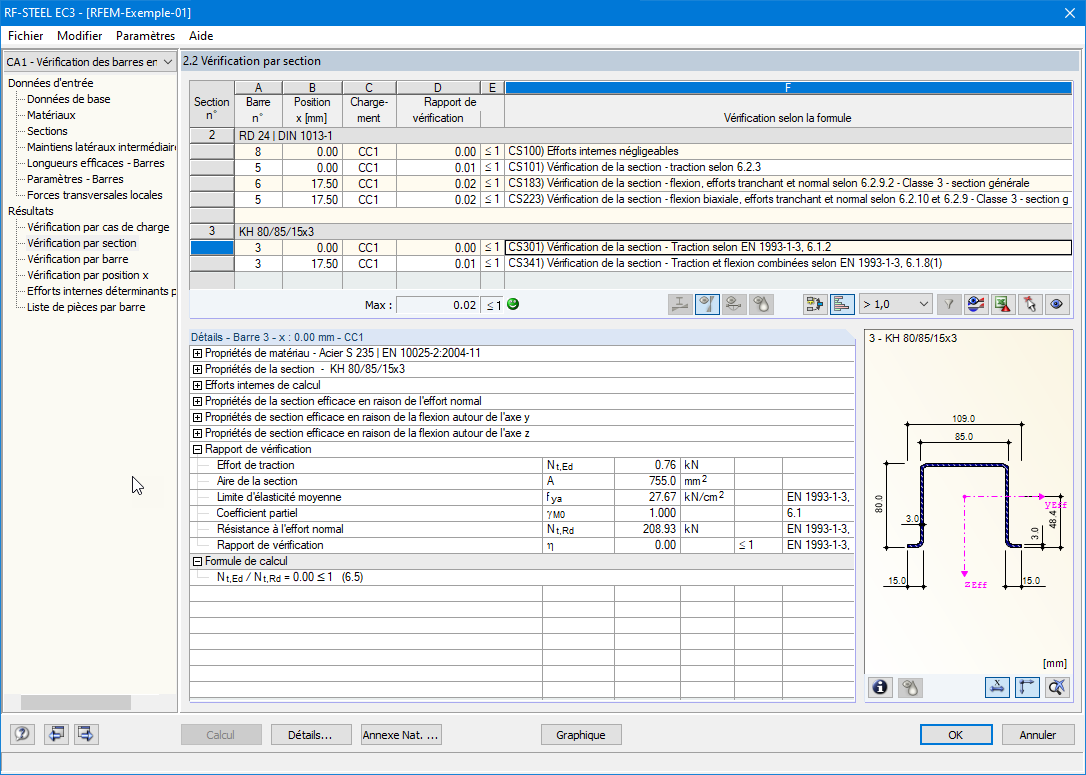
Task: Click the help question mark icon
Action: (22, 735)
